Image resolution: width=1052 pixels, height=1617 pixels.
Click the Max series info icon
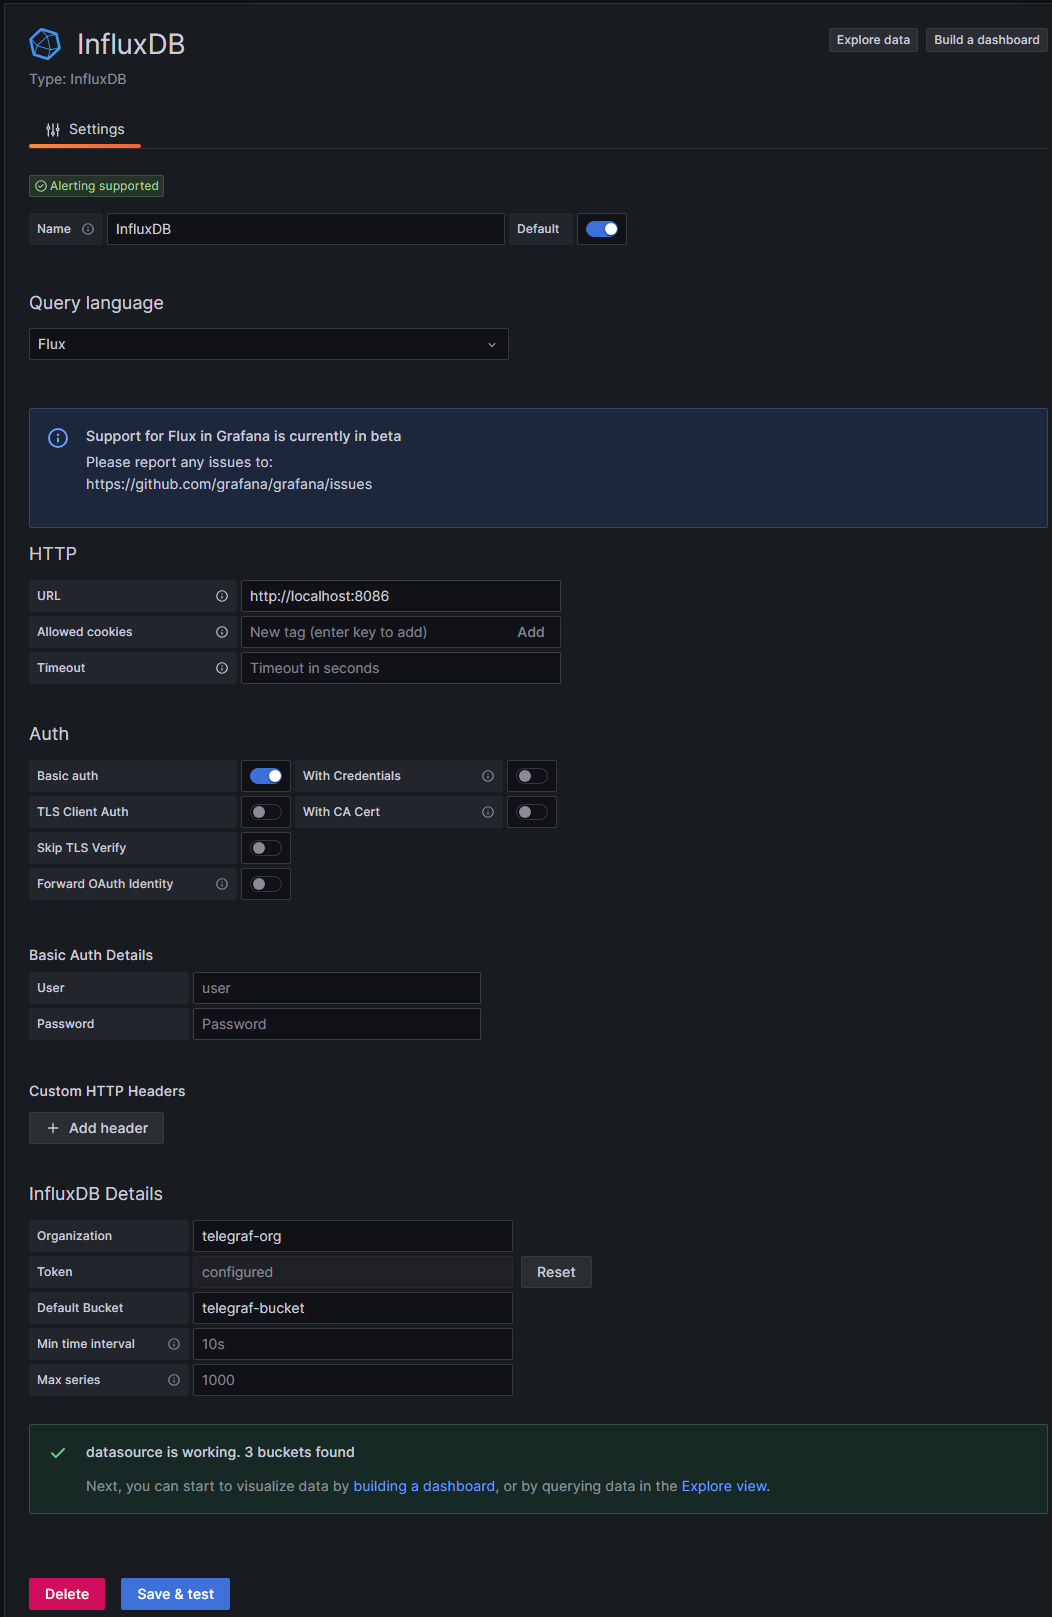(174, 1380)
